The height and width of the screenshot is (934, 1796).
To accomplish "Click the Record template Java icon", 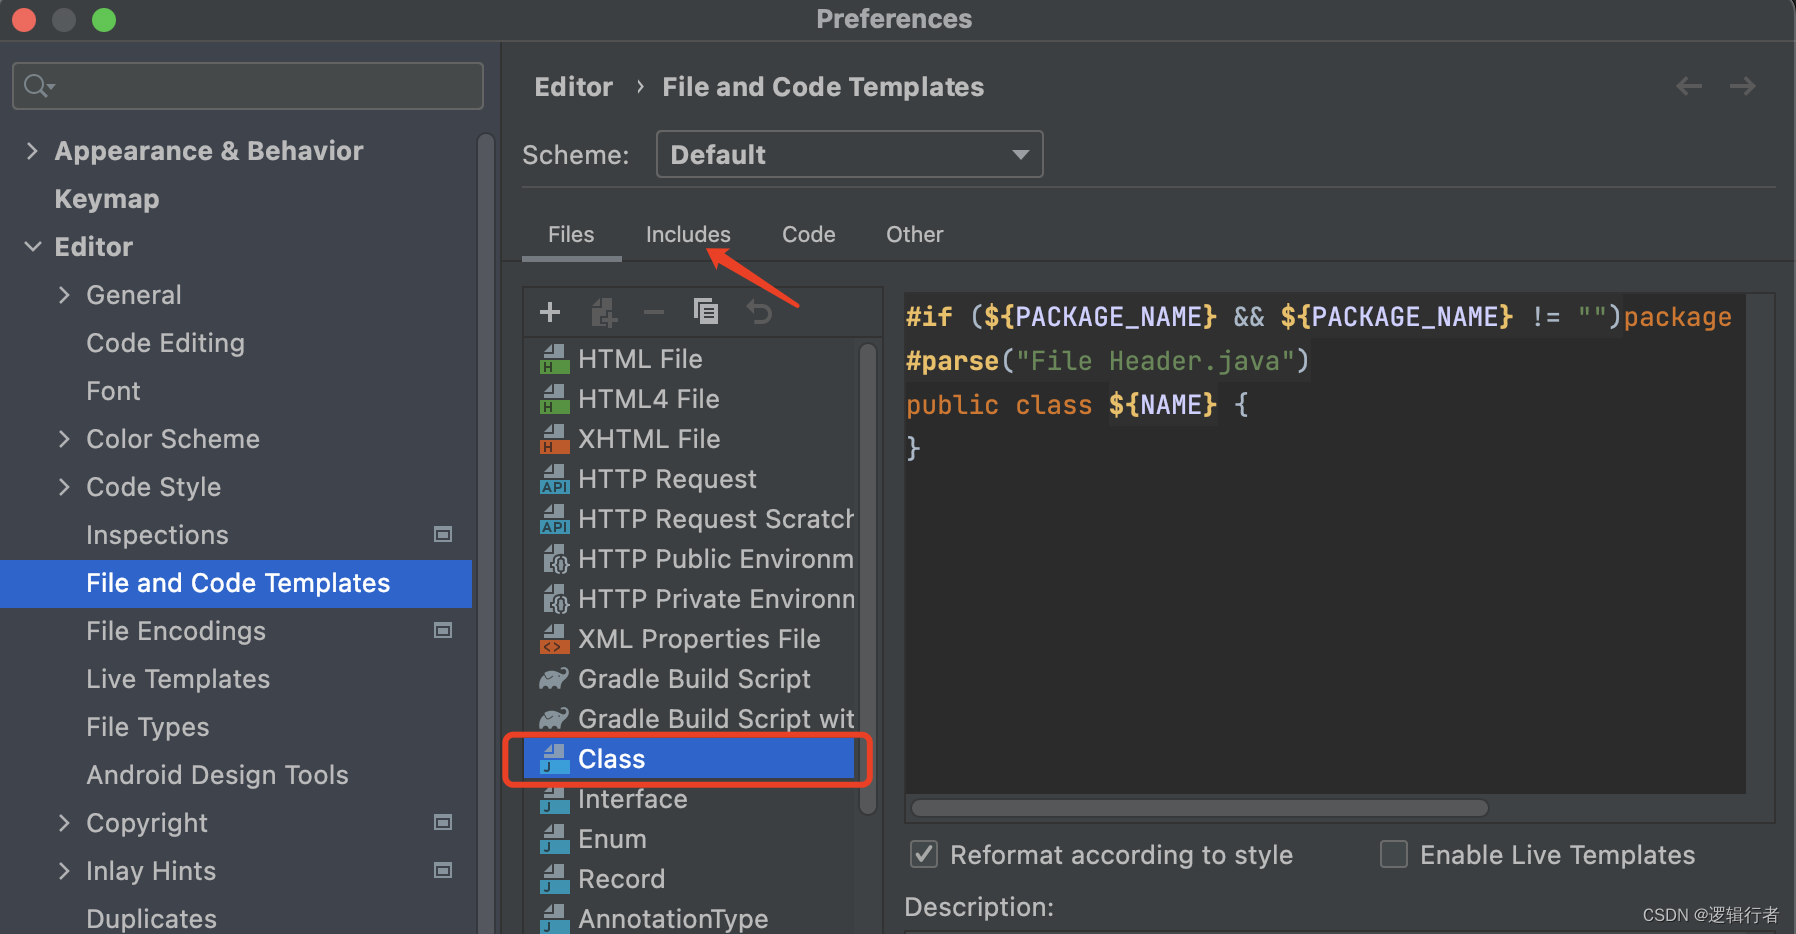I will (x=554, y=879).
